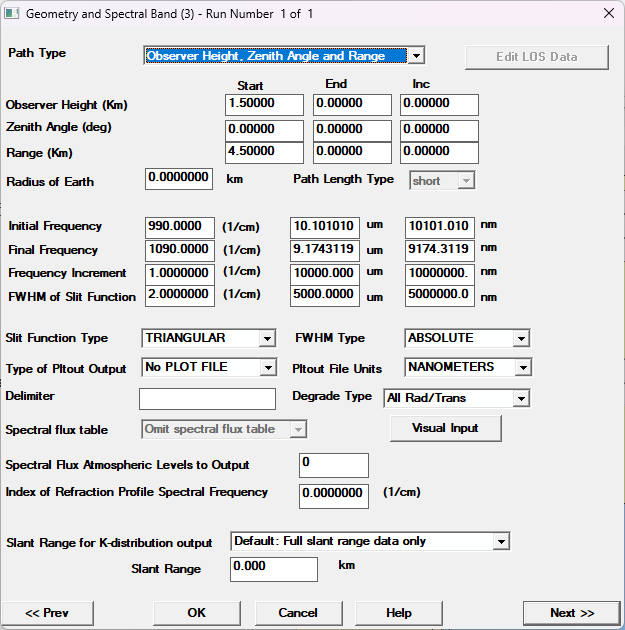Screen dimensions: 625x630
Task: Click Range Start field showing 4.50000
Action: (264, 153)
